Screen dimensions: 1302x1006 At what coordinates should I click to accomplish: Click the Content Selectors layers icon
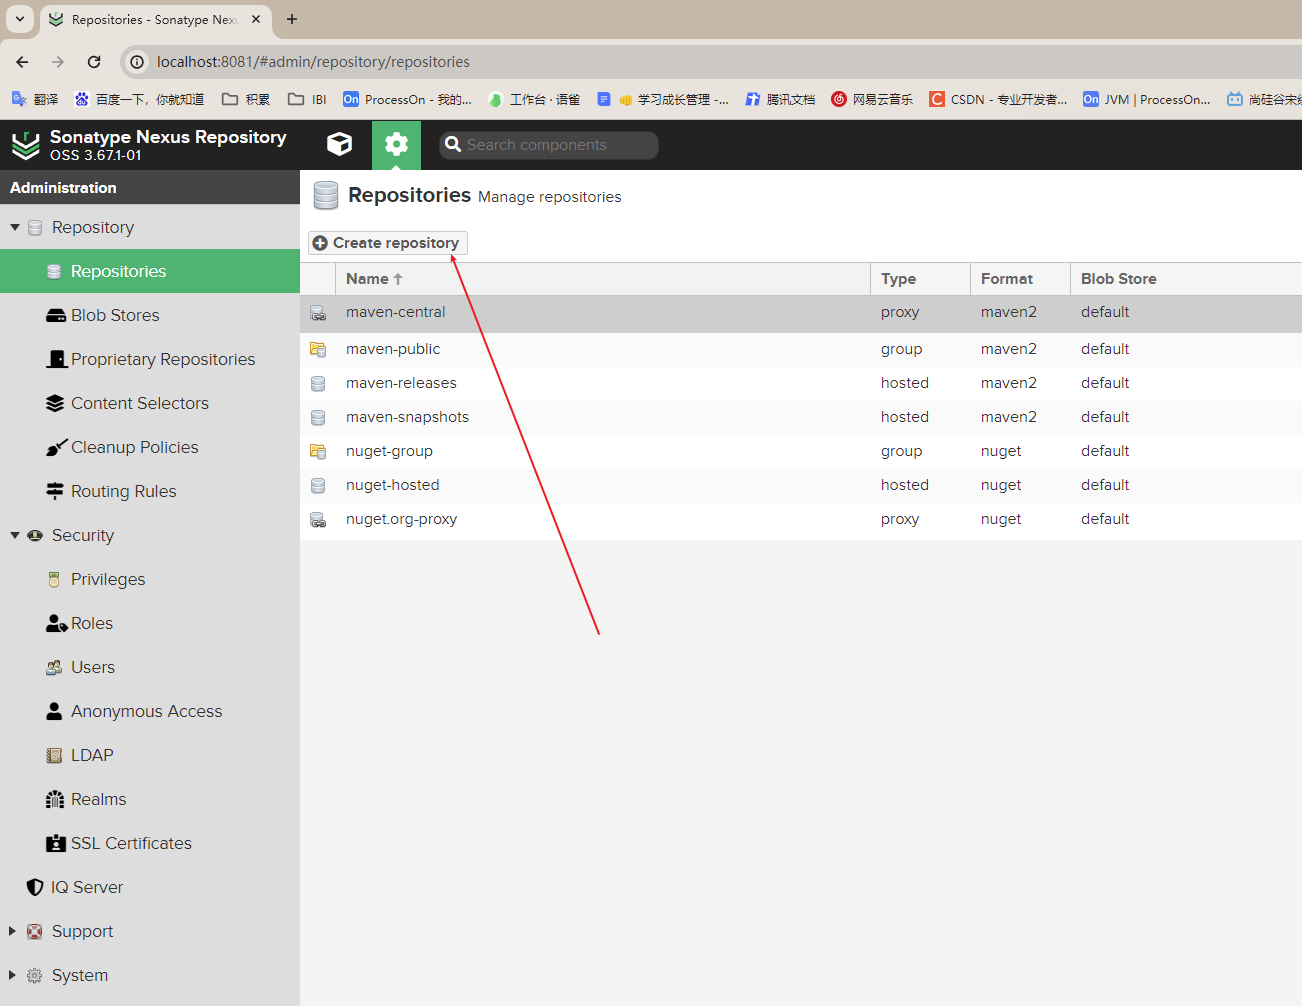coord(55,403)
